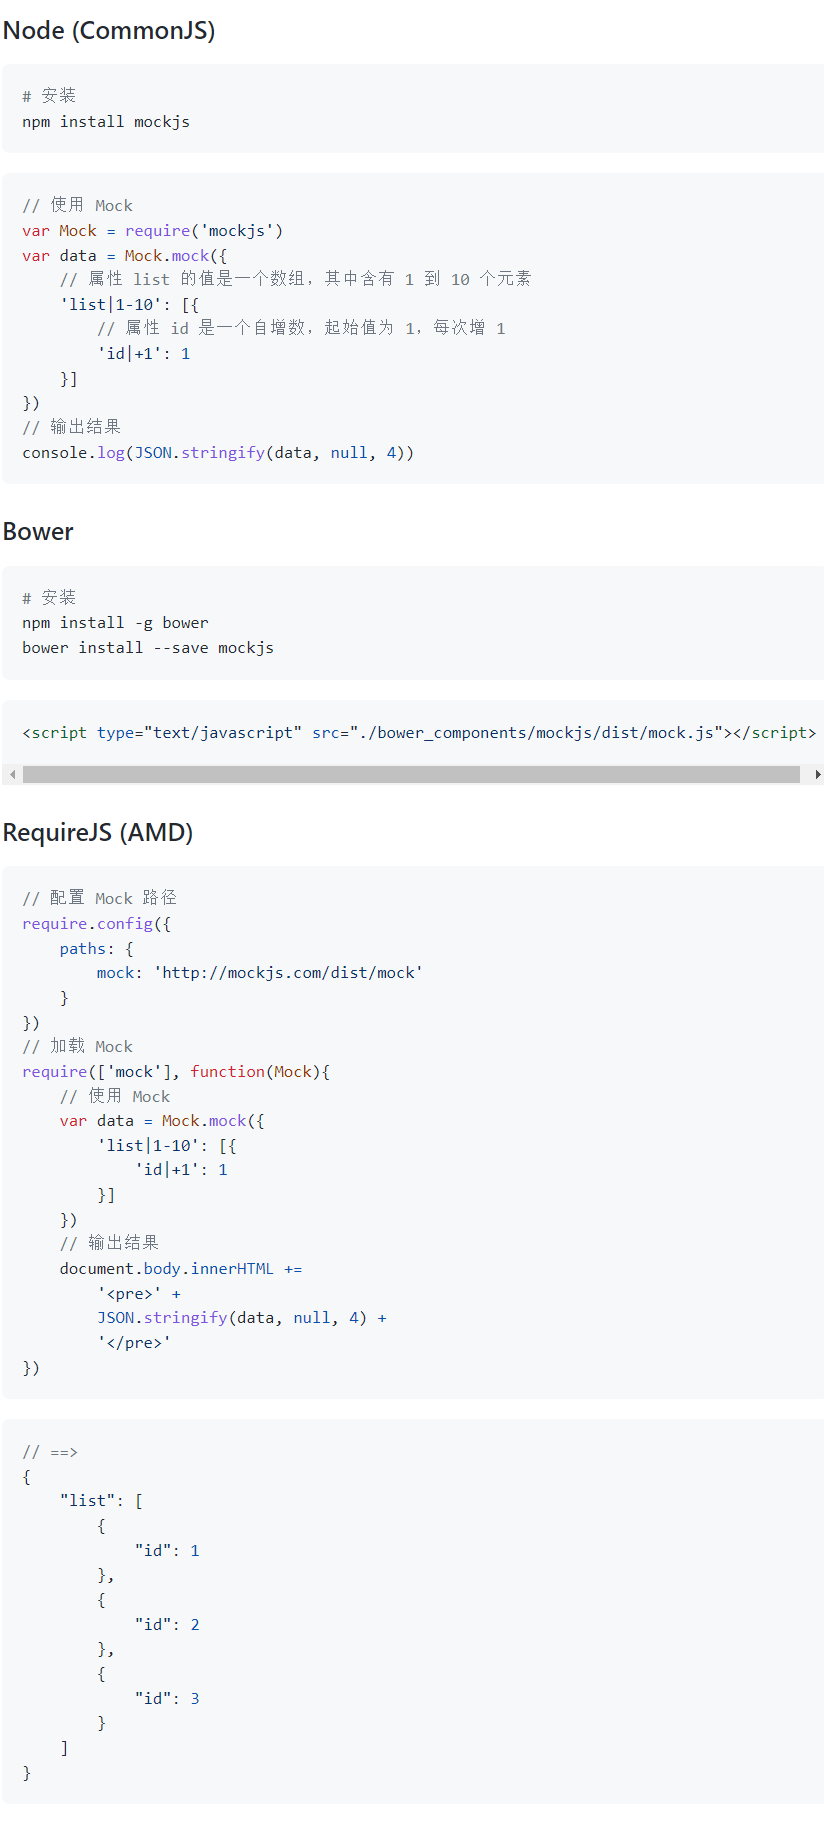The image size is (824, 1823).
Task: Click the horizontal scrollbar left arrow
Action: (12, 775)
